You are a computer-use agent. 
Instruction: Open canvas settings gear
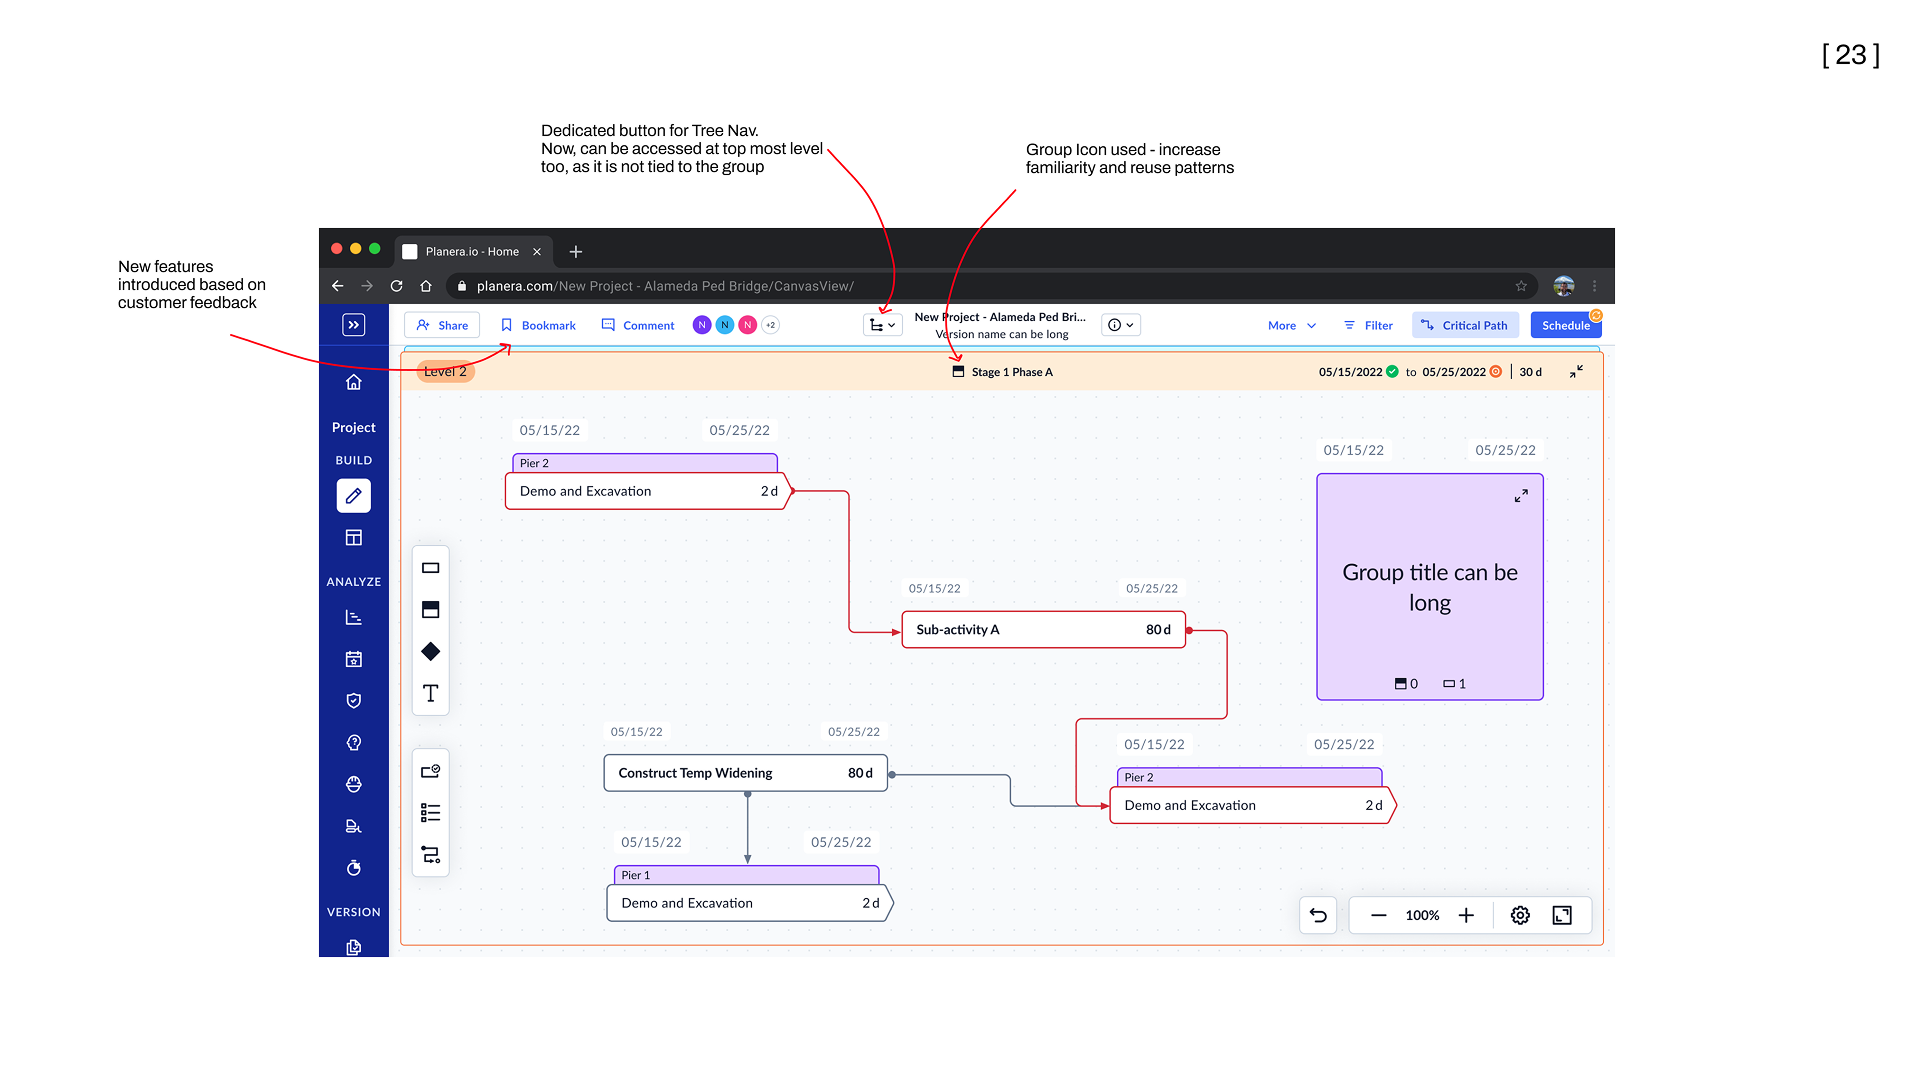click(1520, 915)
